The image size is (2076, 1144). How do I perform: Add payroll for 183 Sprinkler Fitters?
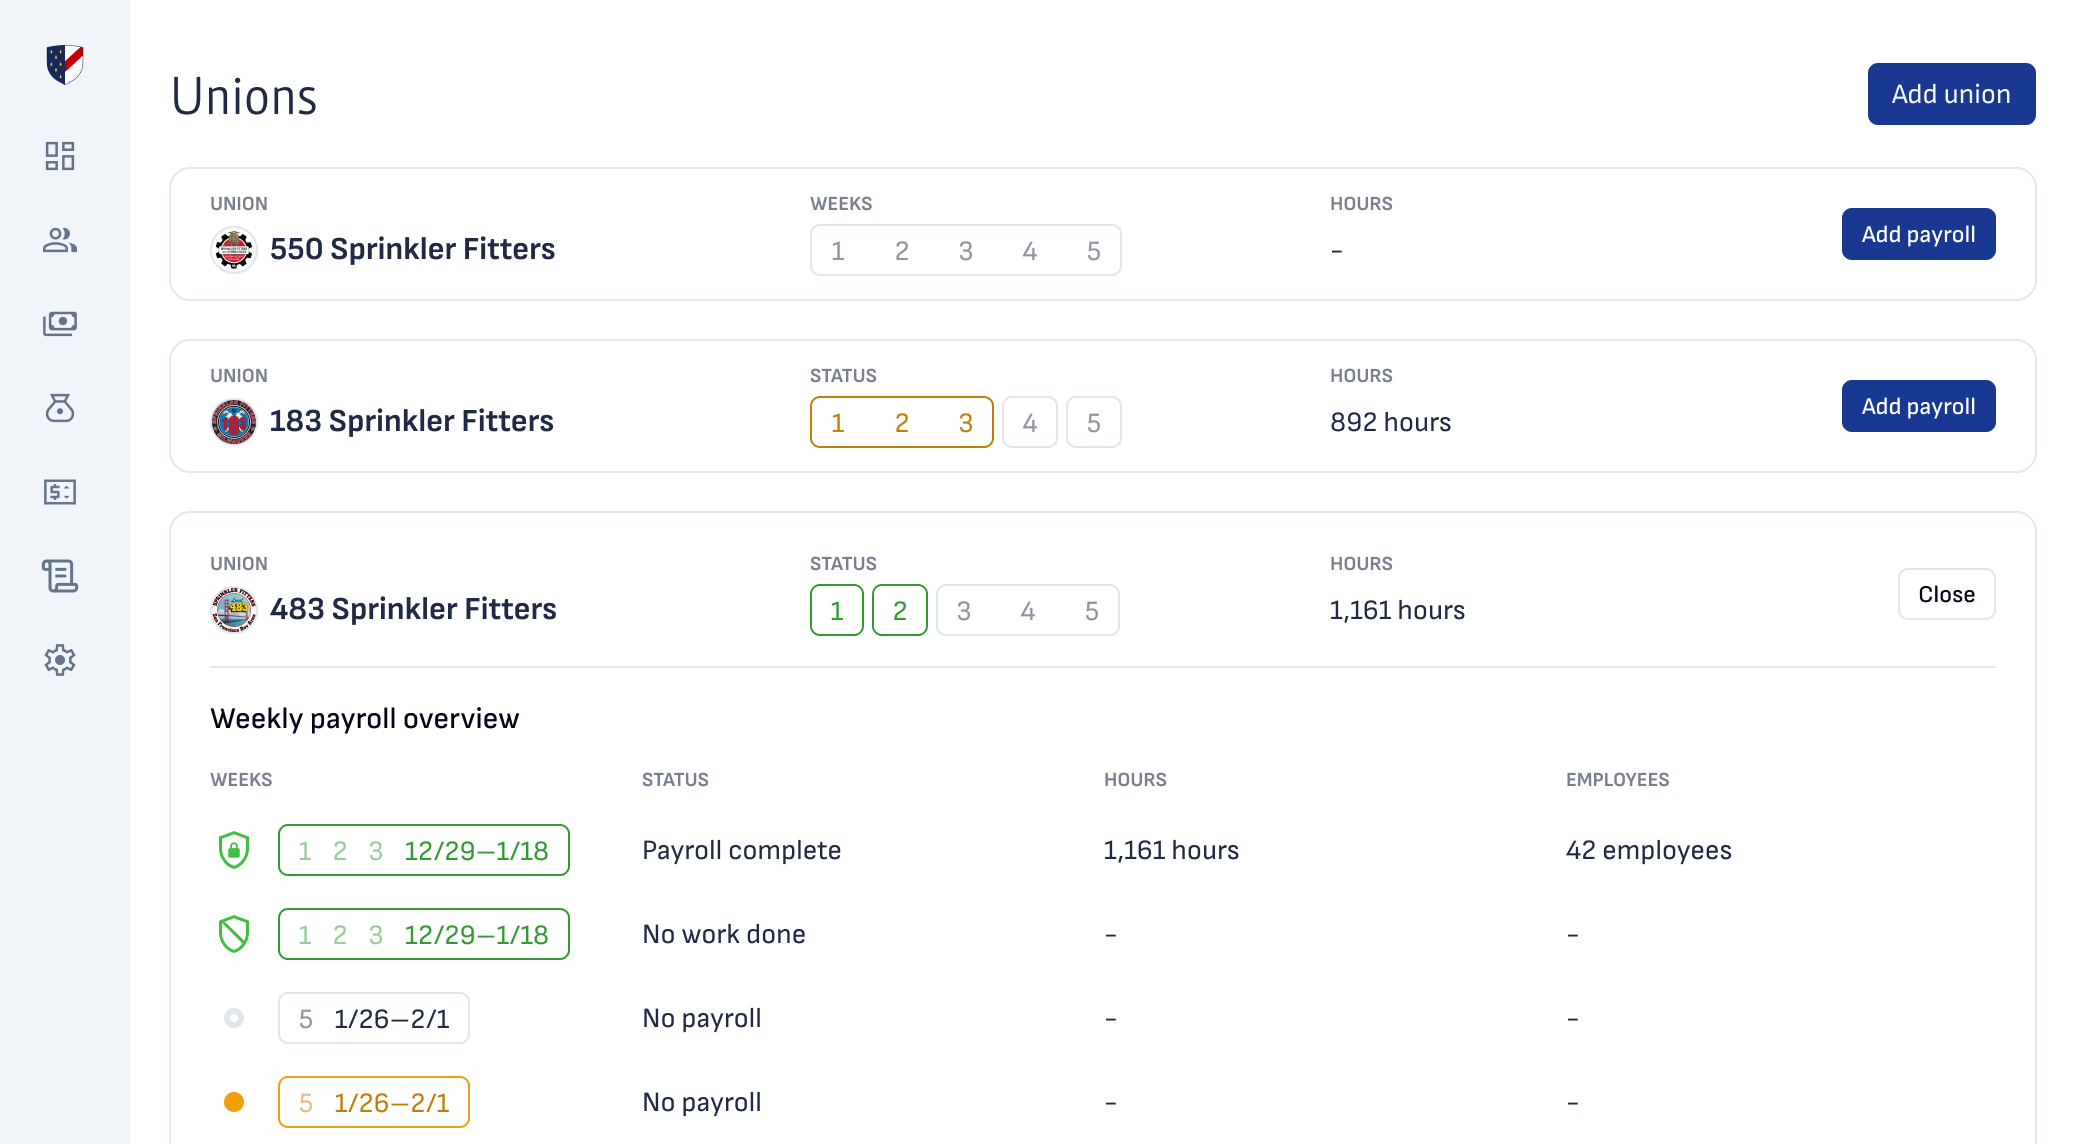(x=1918, y=406)
